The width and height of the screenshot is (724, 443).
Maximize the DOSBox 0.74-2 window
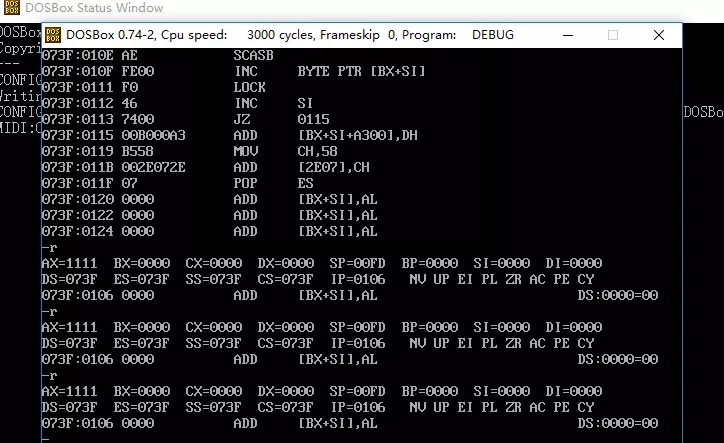point(613,35)
